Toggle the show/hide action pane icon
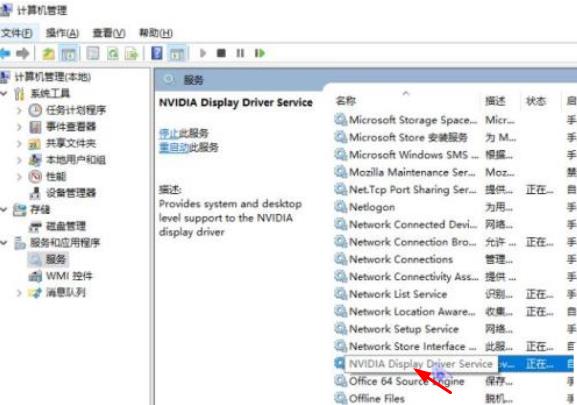Screen dimensions: 577x405 pyautogui.click(x=177, y=54)
